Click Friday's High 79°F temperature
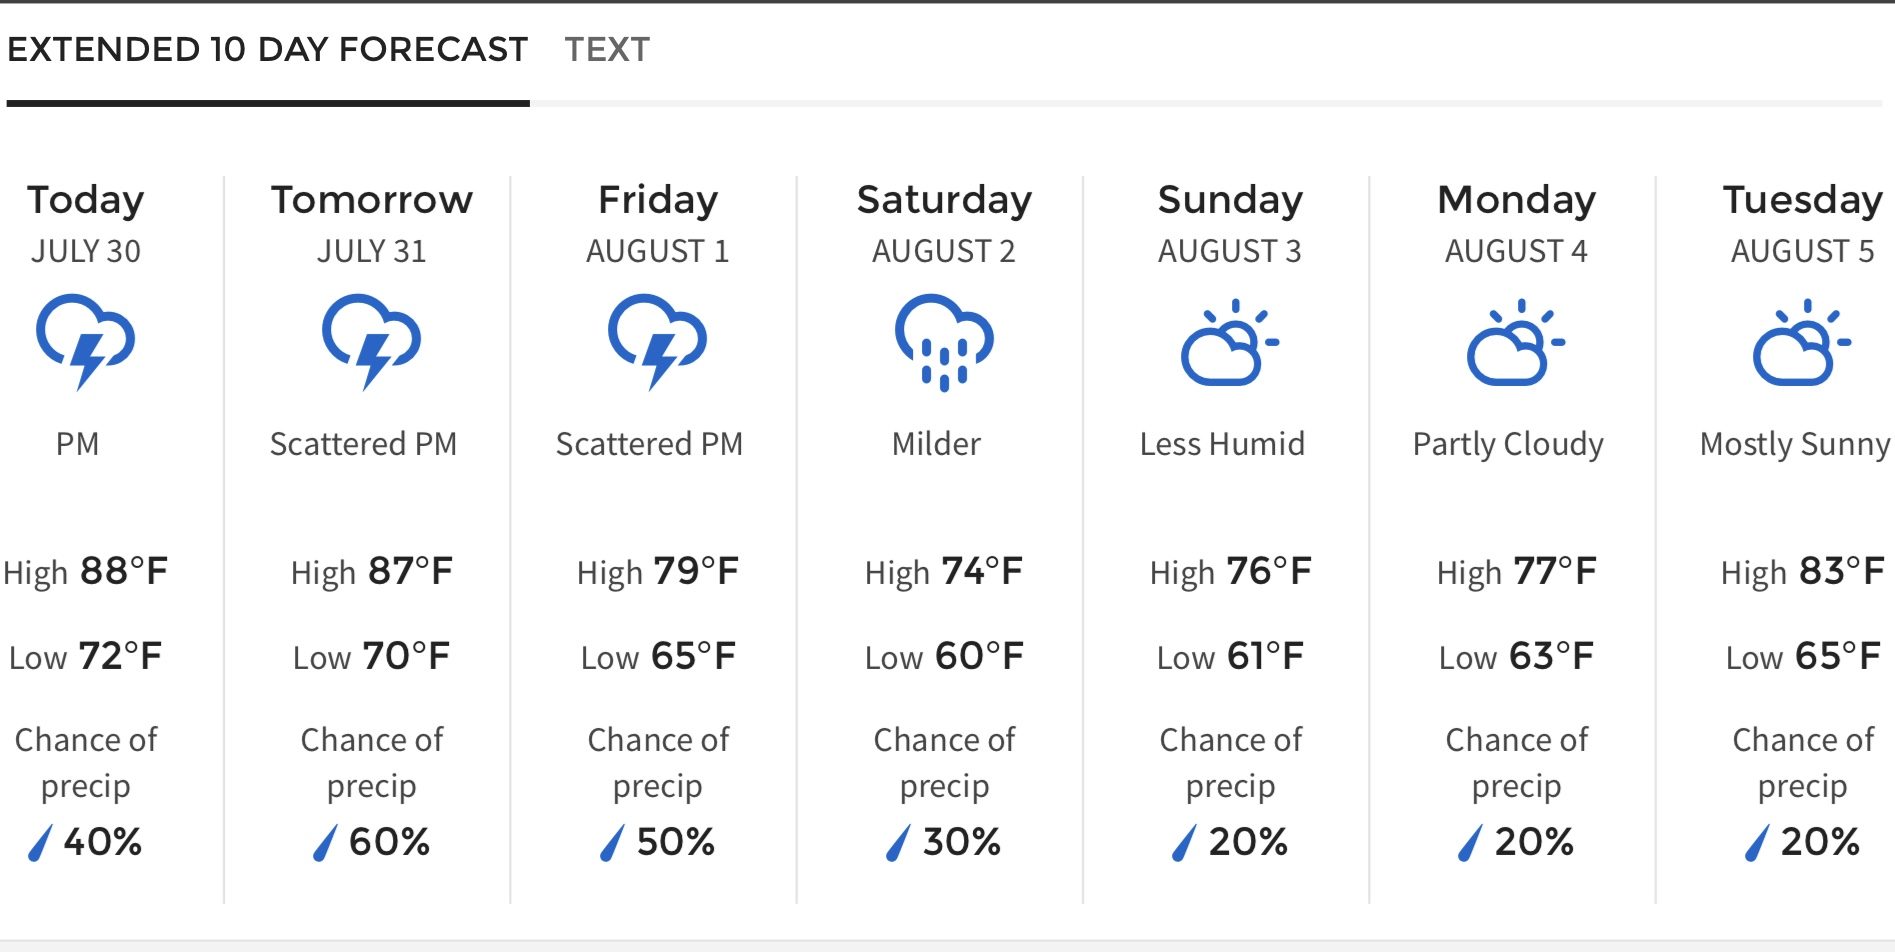The height and width of the screenshot is (952, 1895). click(x=658, y=572)
